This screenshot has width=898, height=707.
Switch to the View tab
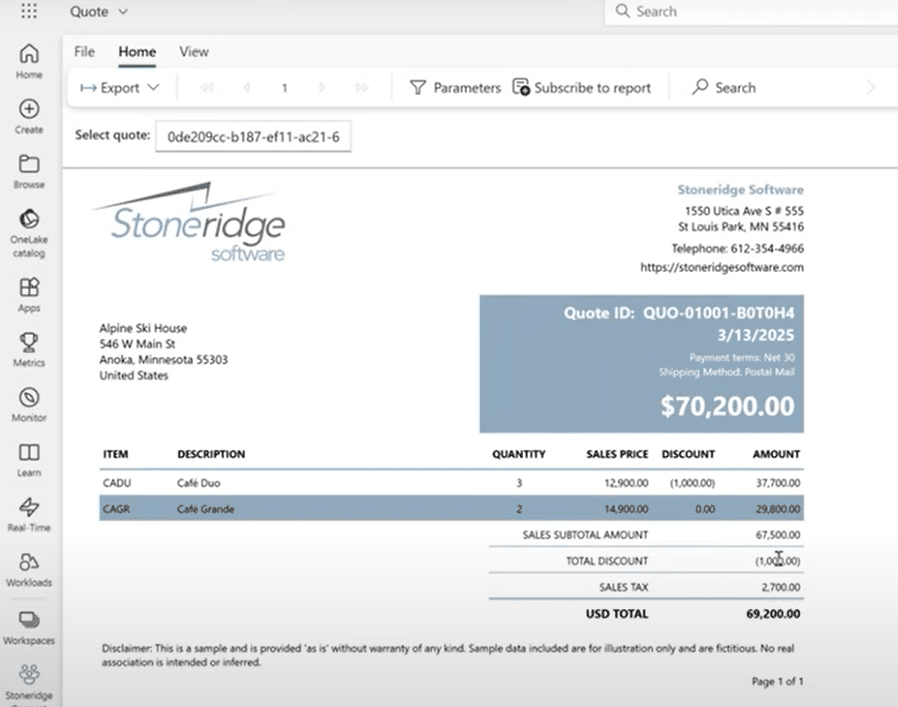[194, 52]
